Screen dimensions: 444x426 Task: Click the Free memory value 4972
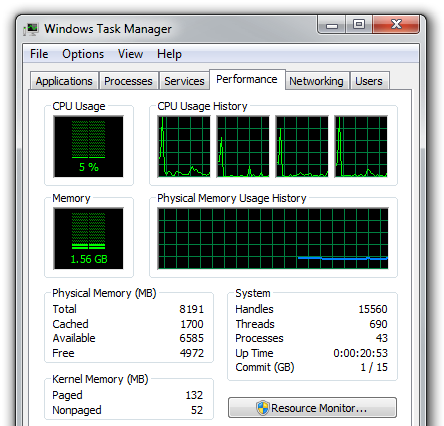(192, 353)
